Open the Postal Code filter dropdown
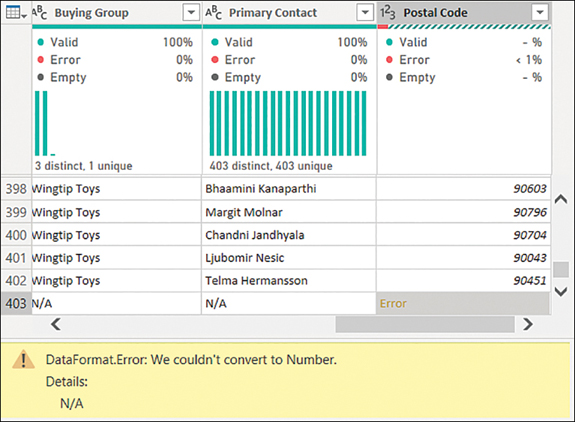 540,12
